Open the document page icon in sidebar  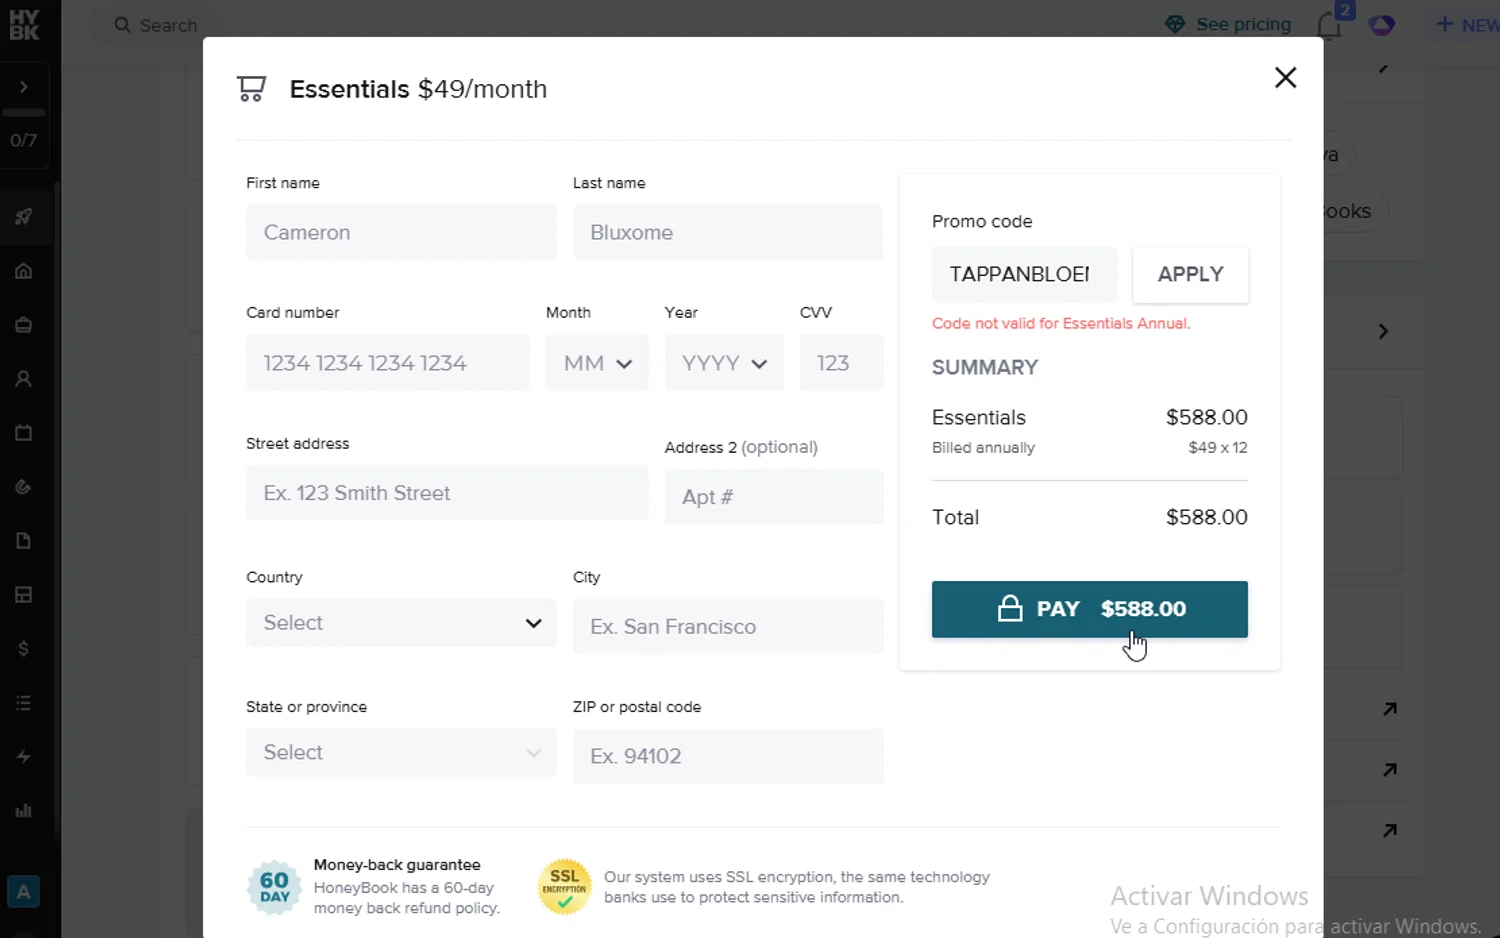point(24,541)
